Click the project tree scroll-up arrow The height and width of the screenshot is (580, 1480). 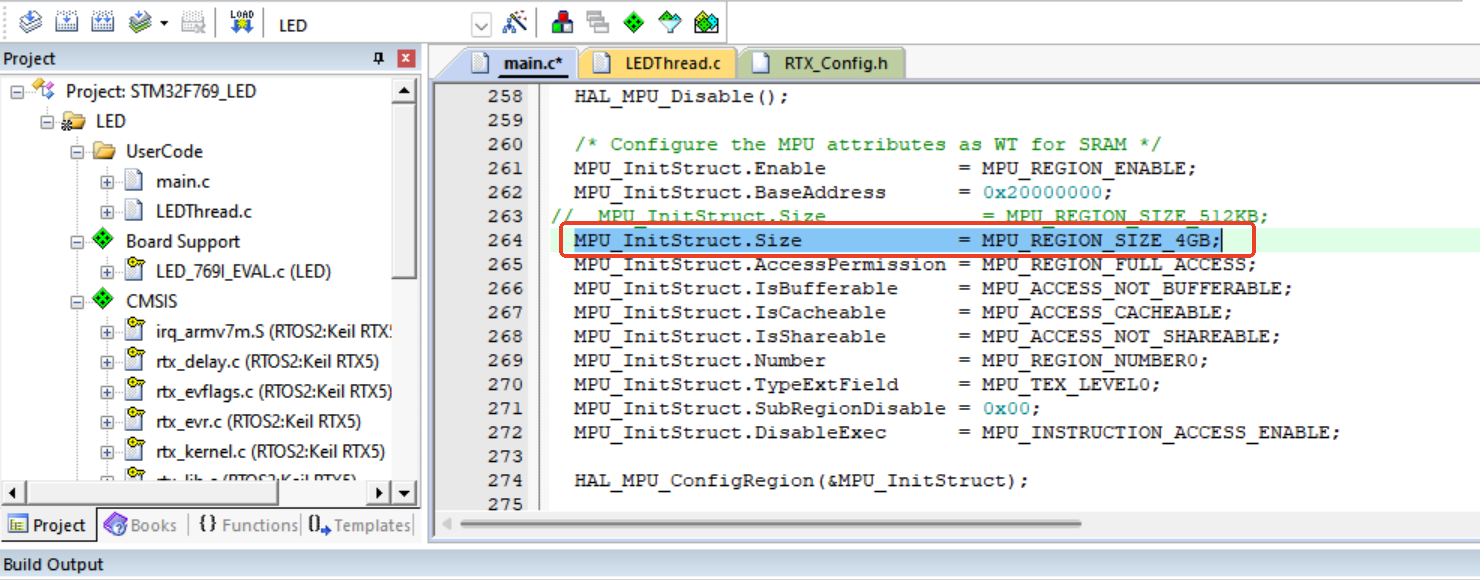pos(404,92)
